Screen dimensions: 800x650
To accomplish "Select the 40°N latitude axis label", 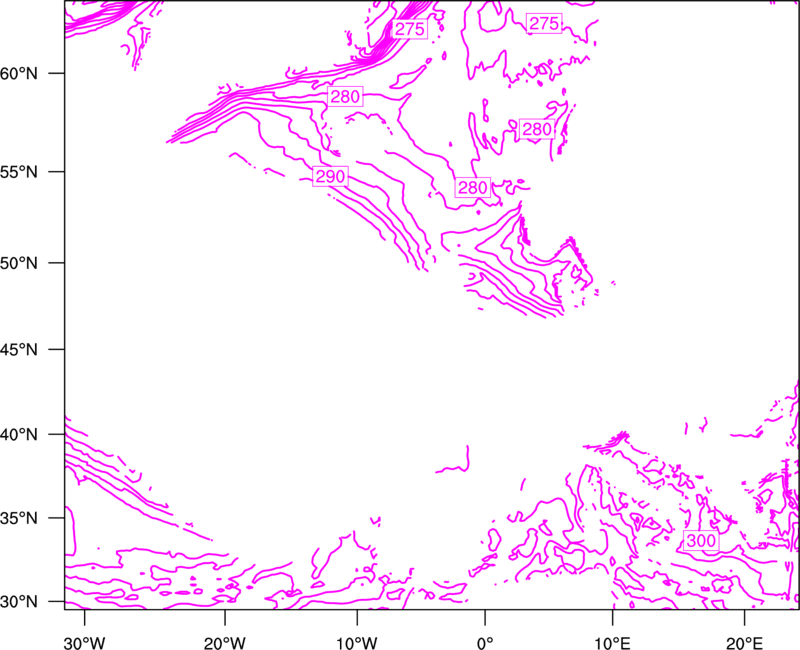I will pos(19,435).
